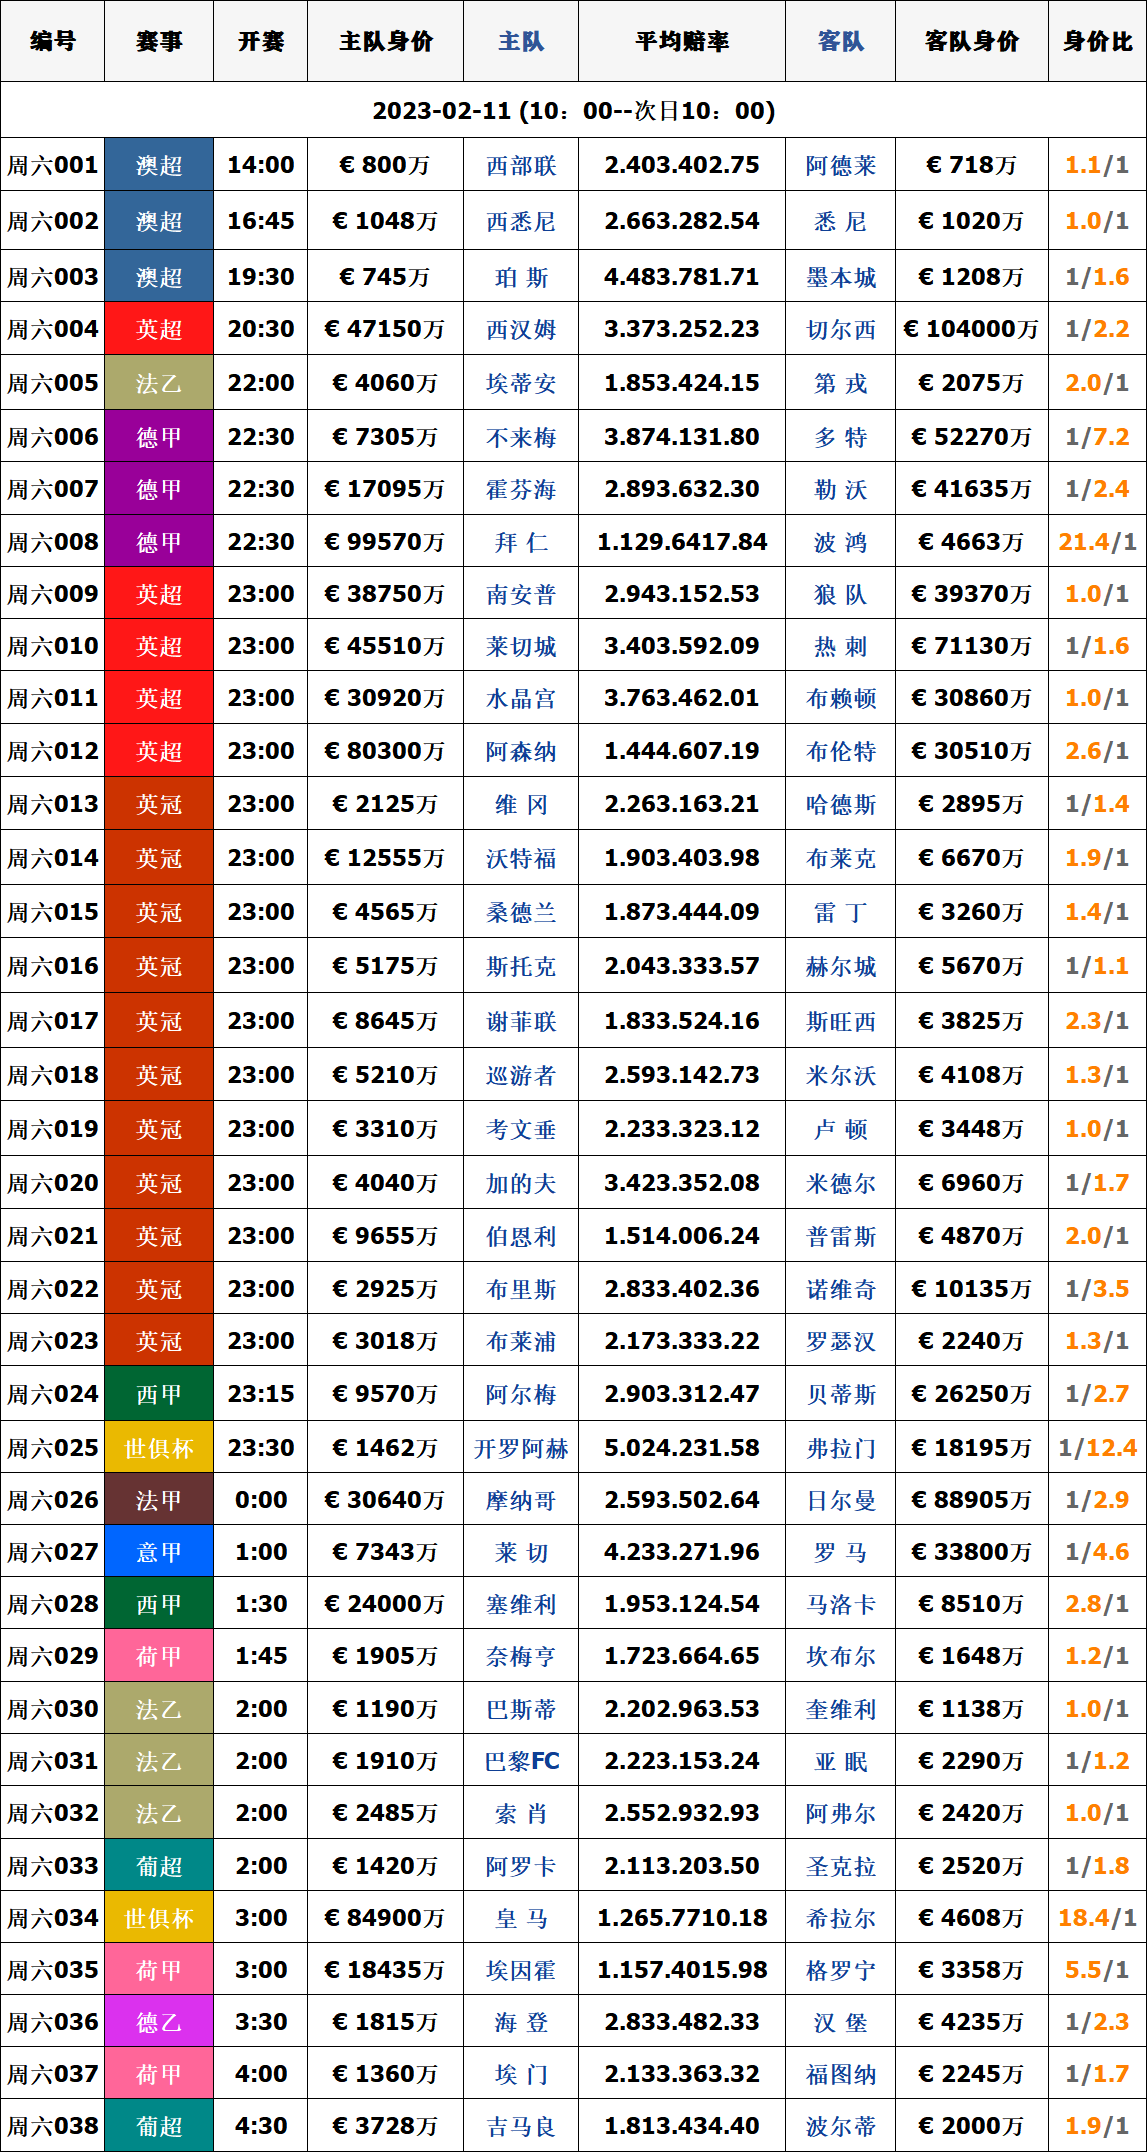
Task: Click the 客队 column header
Action: point(840,41)
